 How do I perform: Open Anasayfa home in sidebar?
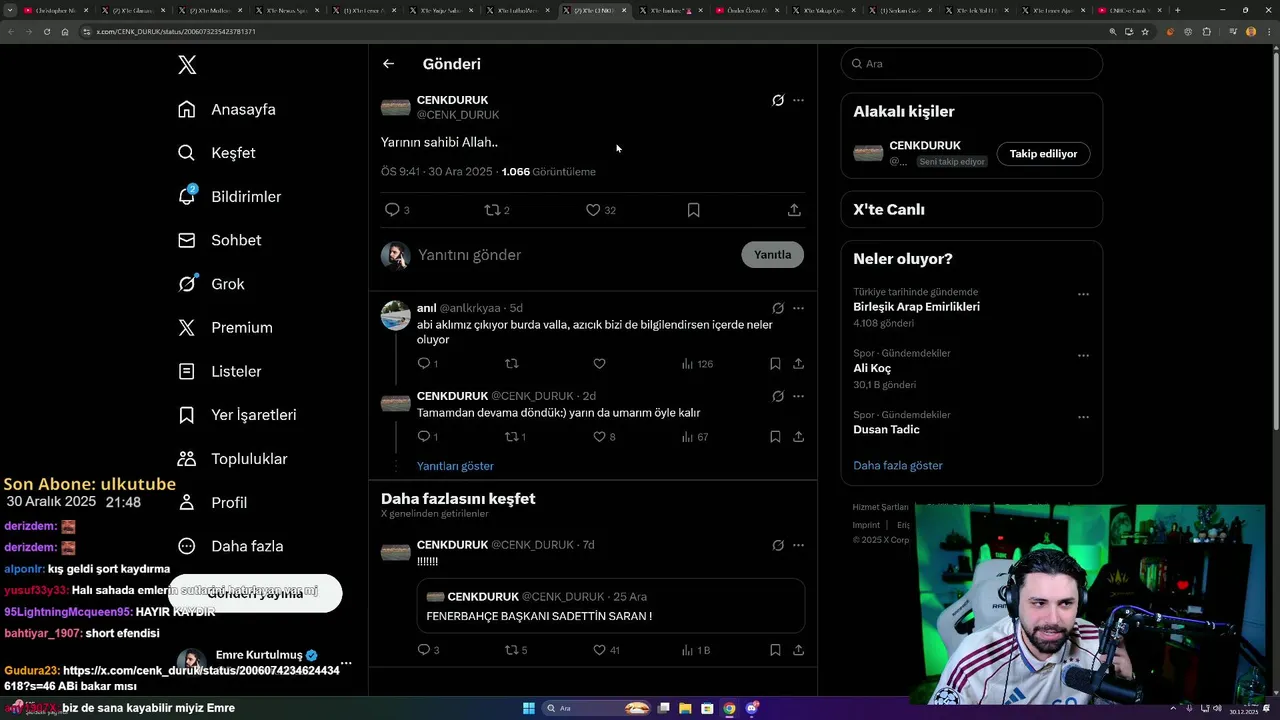click(x=226, y=109)
